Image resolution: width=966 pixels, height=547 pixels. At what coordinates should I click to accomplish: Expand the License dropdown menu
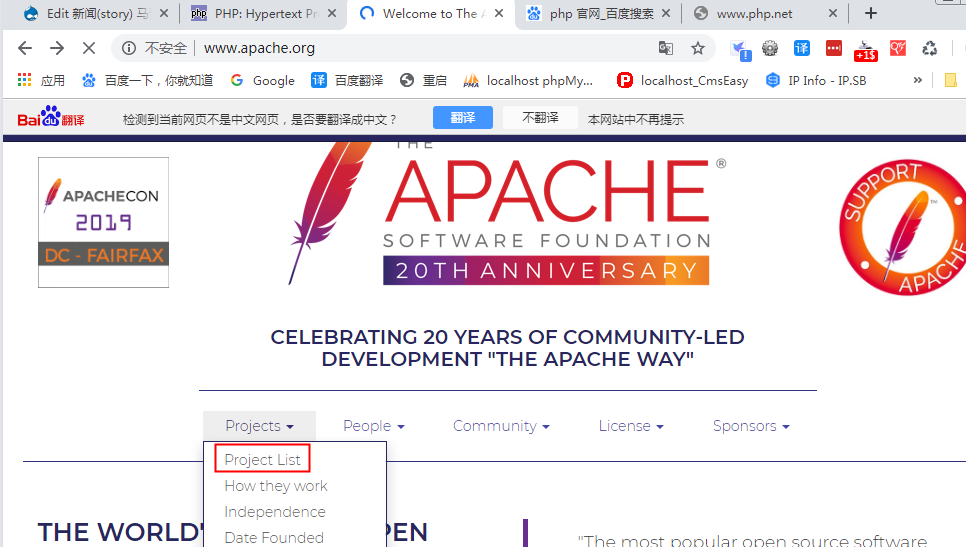pos(631,426)
